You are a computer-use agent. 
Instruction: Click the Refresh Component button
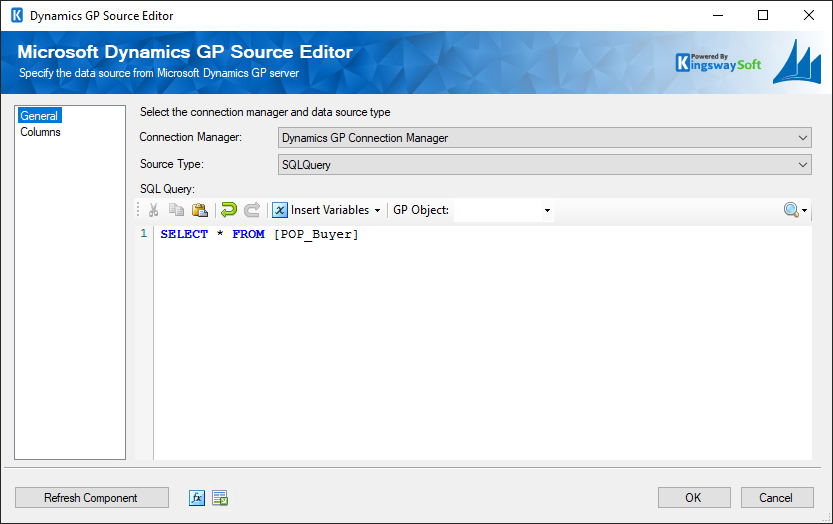pyautogui.click(x=91, y=497)
